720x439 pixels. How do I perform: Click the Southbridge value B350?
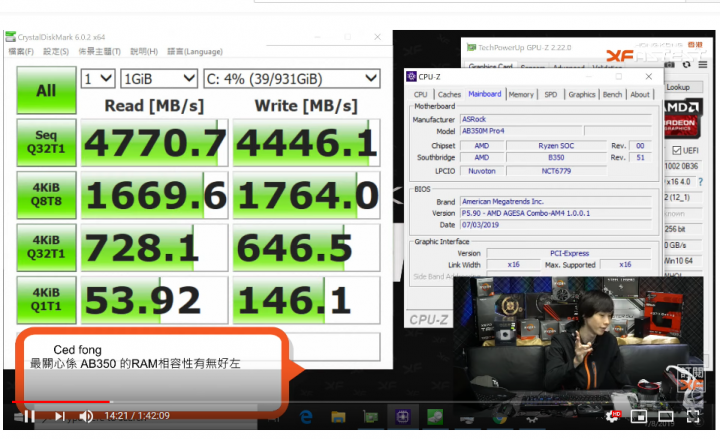coord(556,158)
